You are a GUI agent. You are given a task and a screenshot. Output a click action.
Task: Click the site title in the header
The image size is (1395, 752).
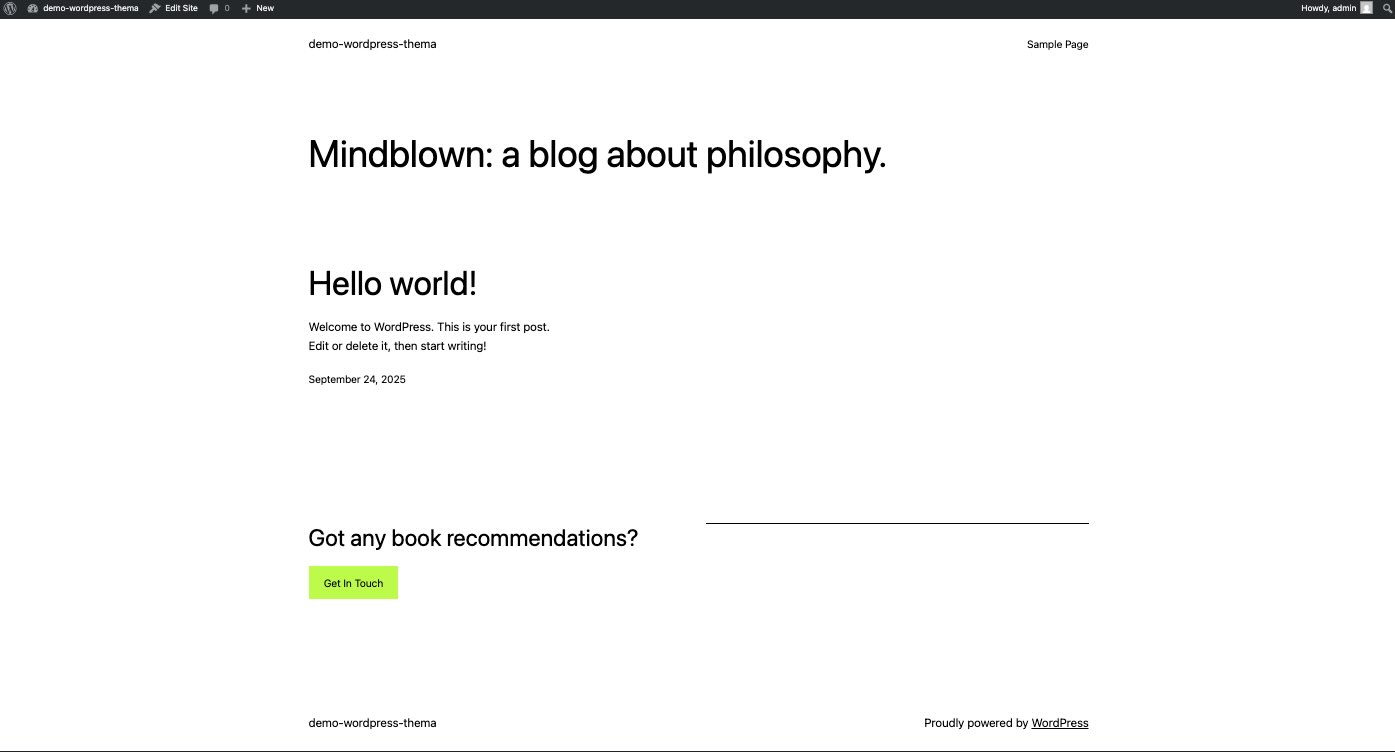point(372,44)
